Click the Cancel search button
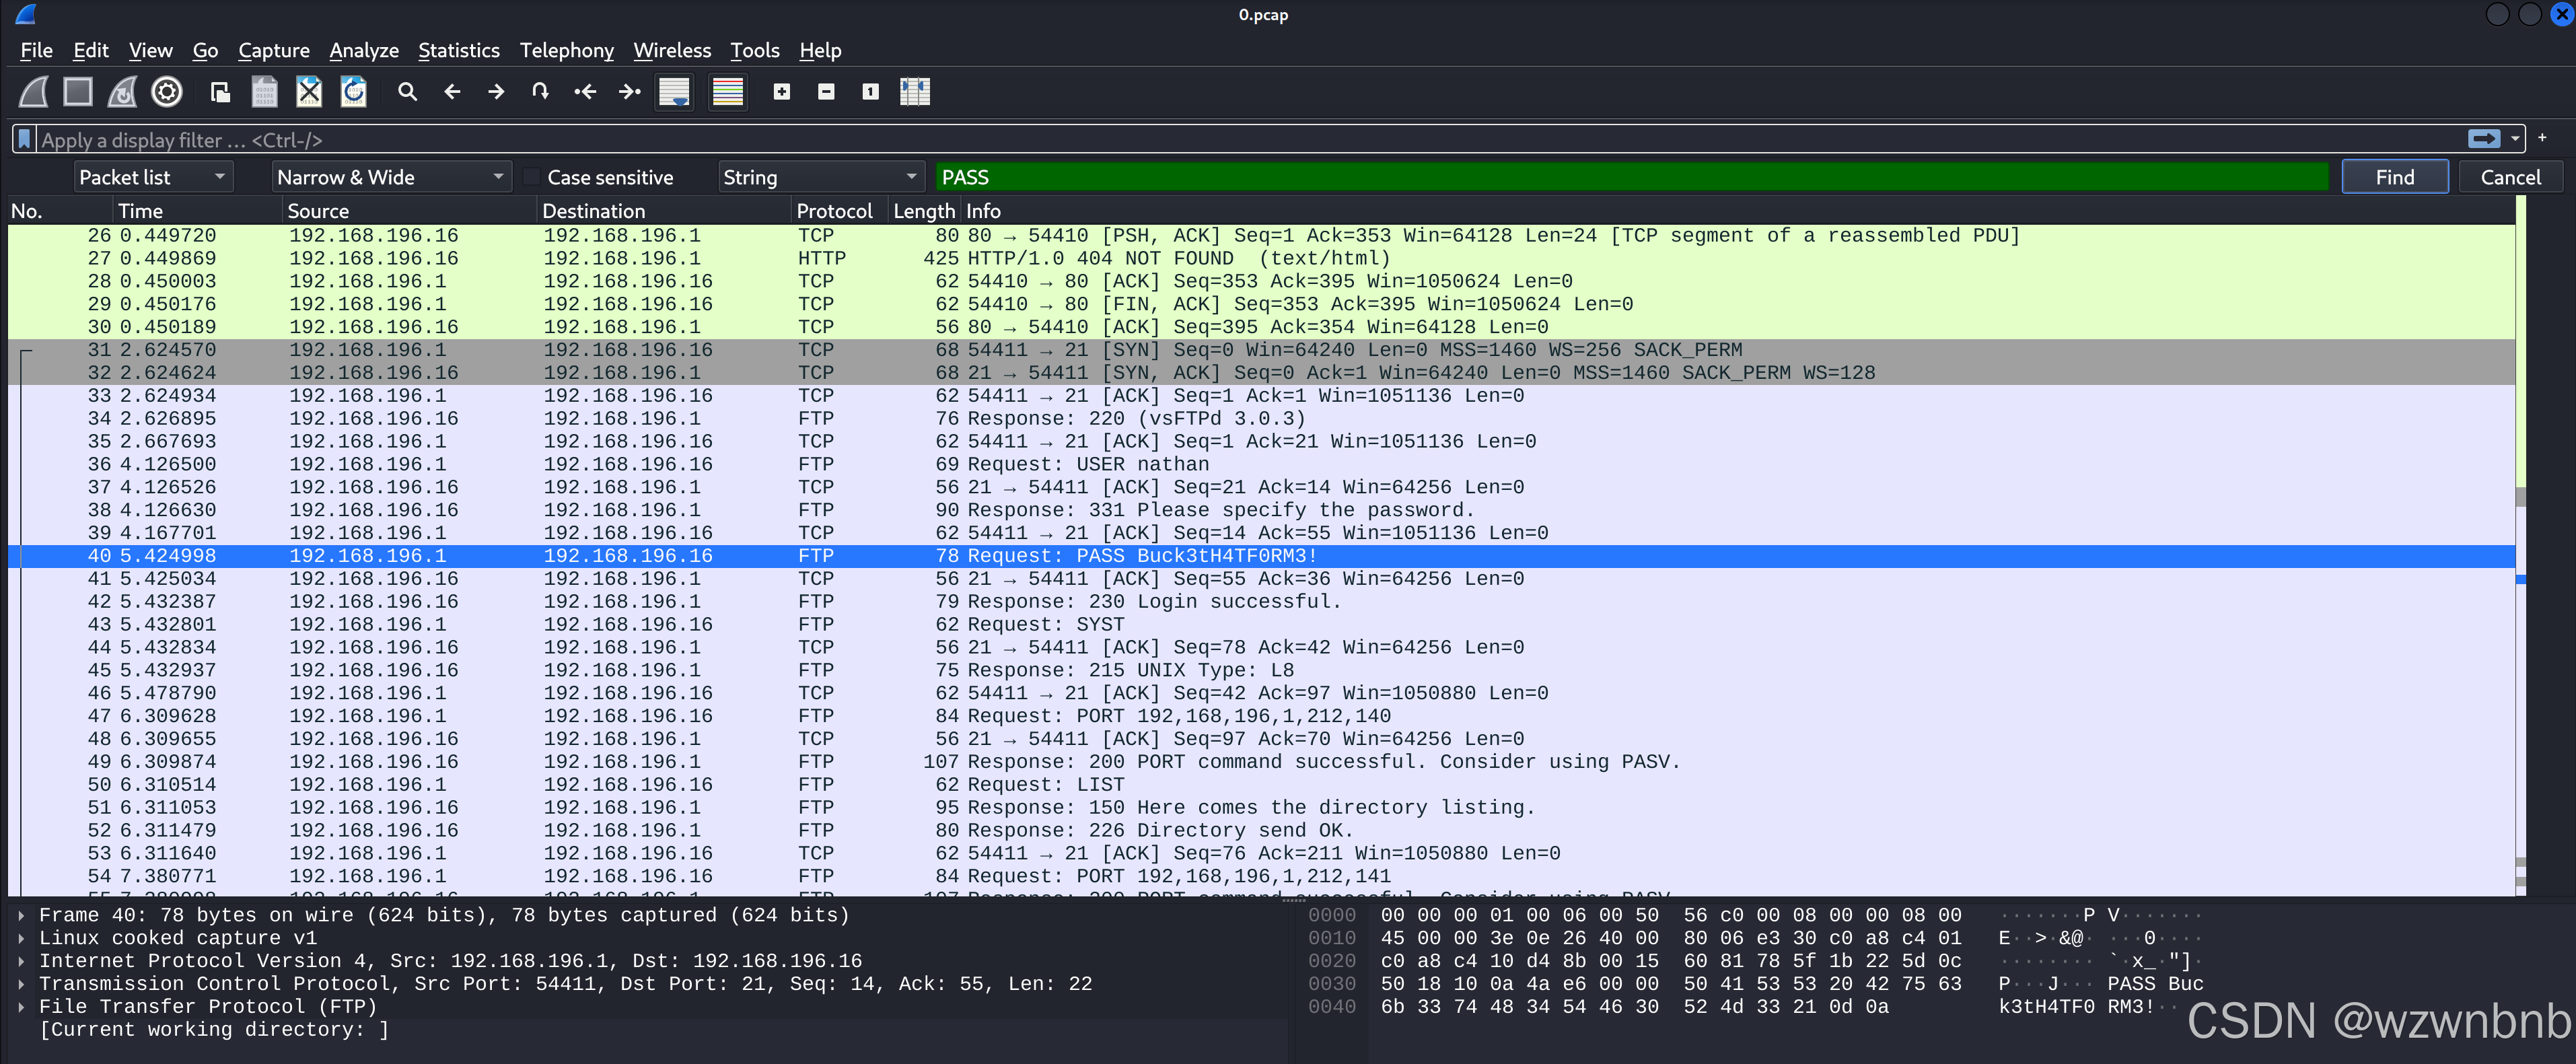This screenshot has width=2576, height=1064. (x=2509, y=178)
